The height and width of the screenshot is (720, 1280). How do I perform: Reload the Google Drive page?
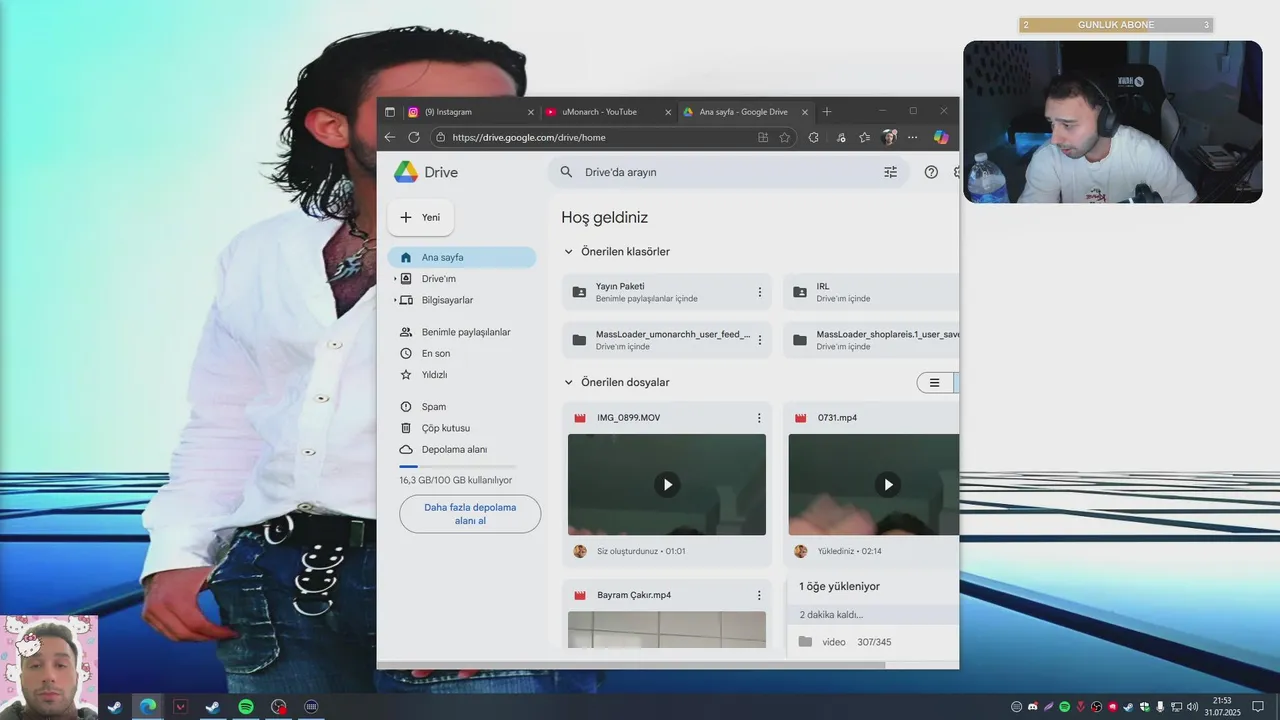coord(414,137)
